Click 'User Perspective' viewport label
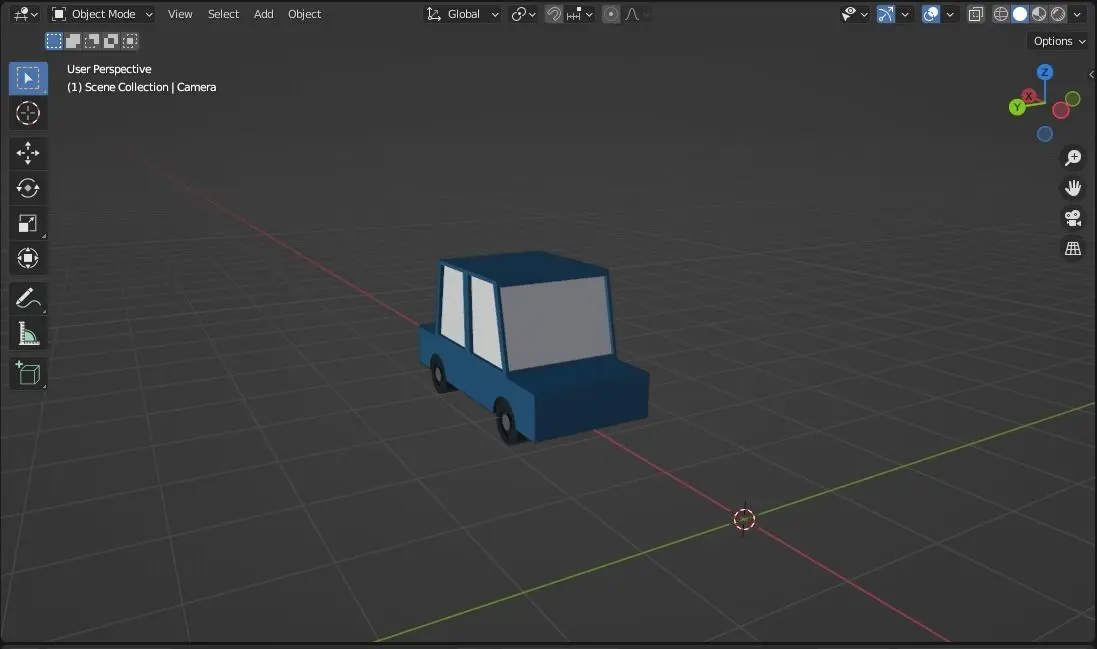This screenshot has height=649, width=1097. 109,69
